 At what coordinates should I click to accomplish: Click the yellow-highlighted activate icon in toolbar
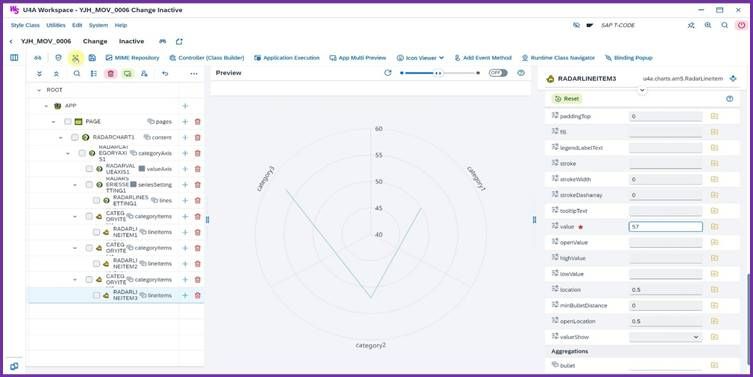(76, 58)
